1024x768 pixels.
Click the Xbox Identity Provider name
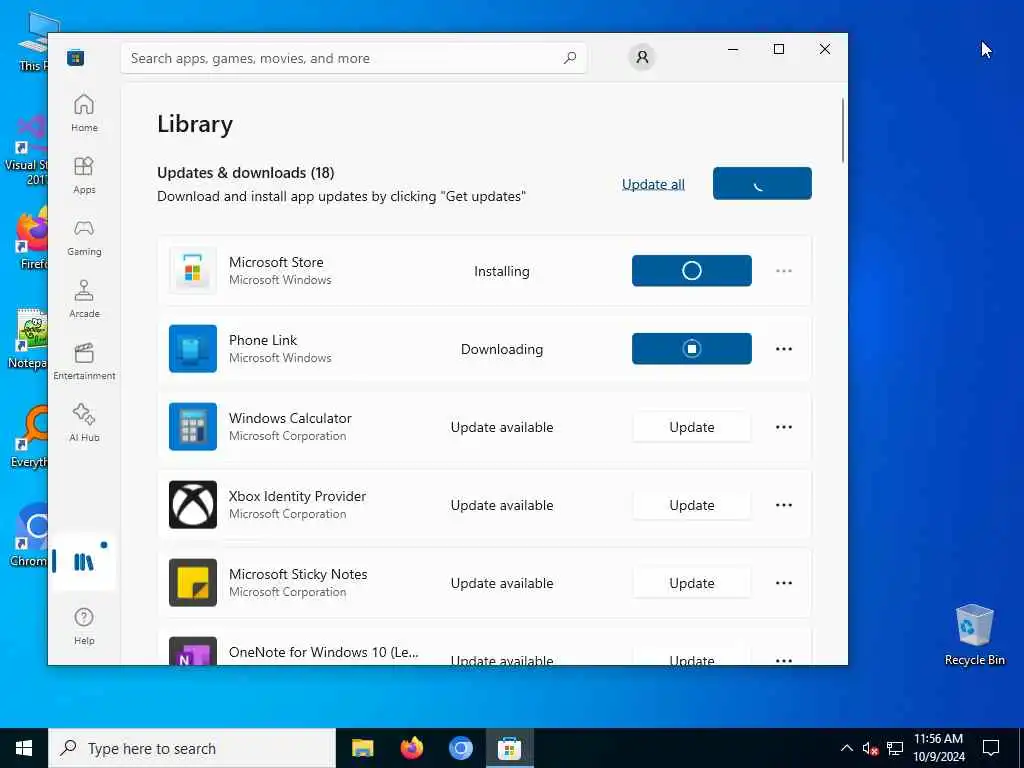click(x=297, y=496)
